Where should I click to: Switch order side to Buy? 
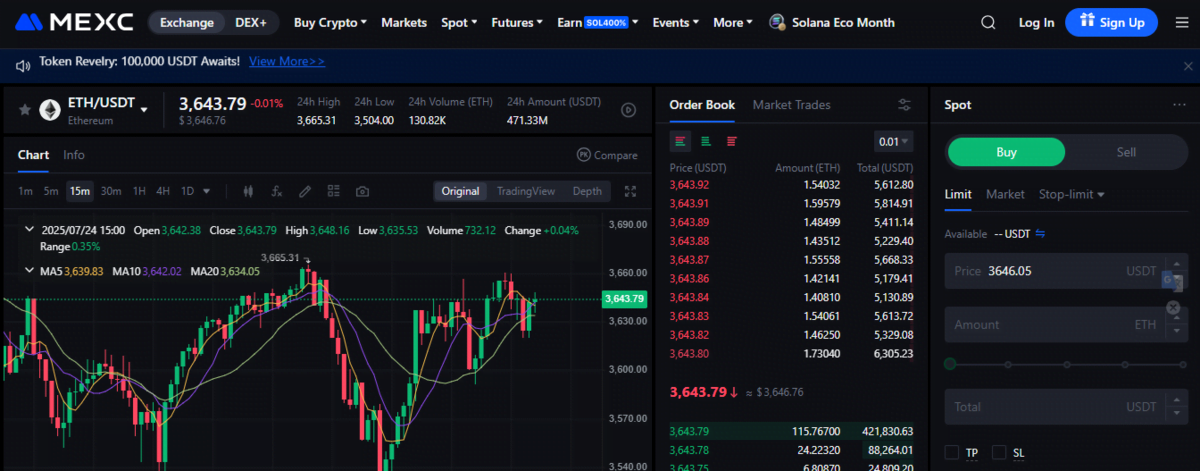(1007, 152)
